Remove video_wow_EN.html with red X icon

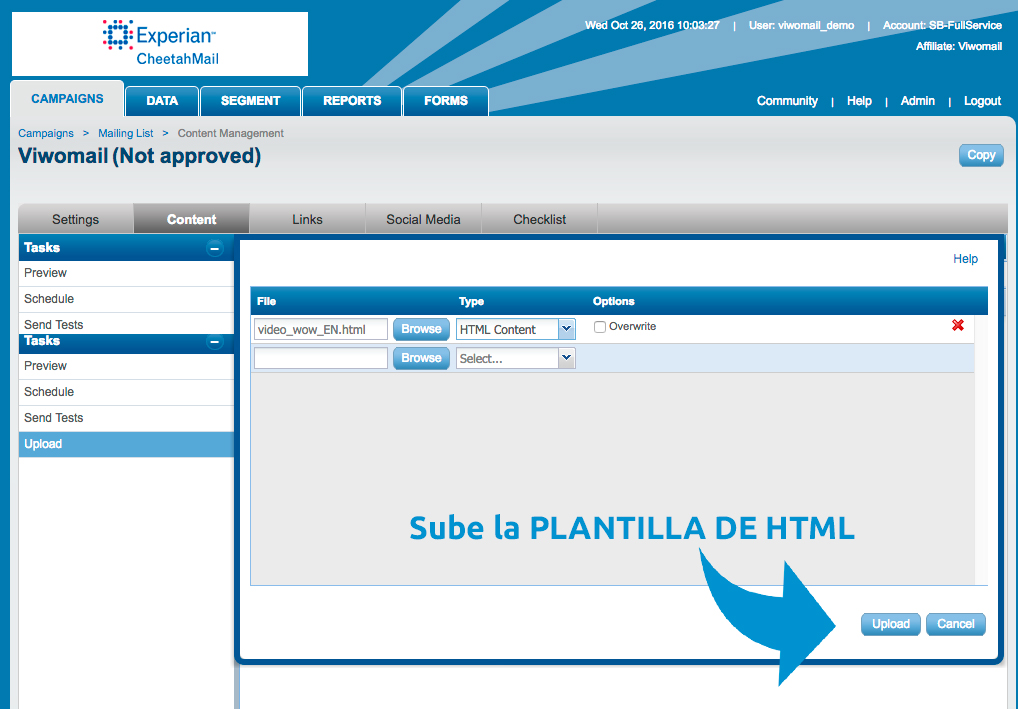(958, 326)
